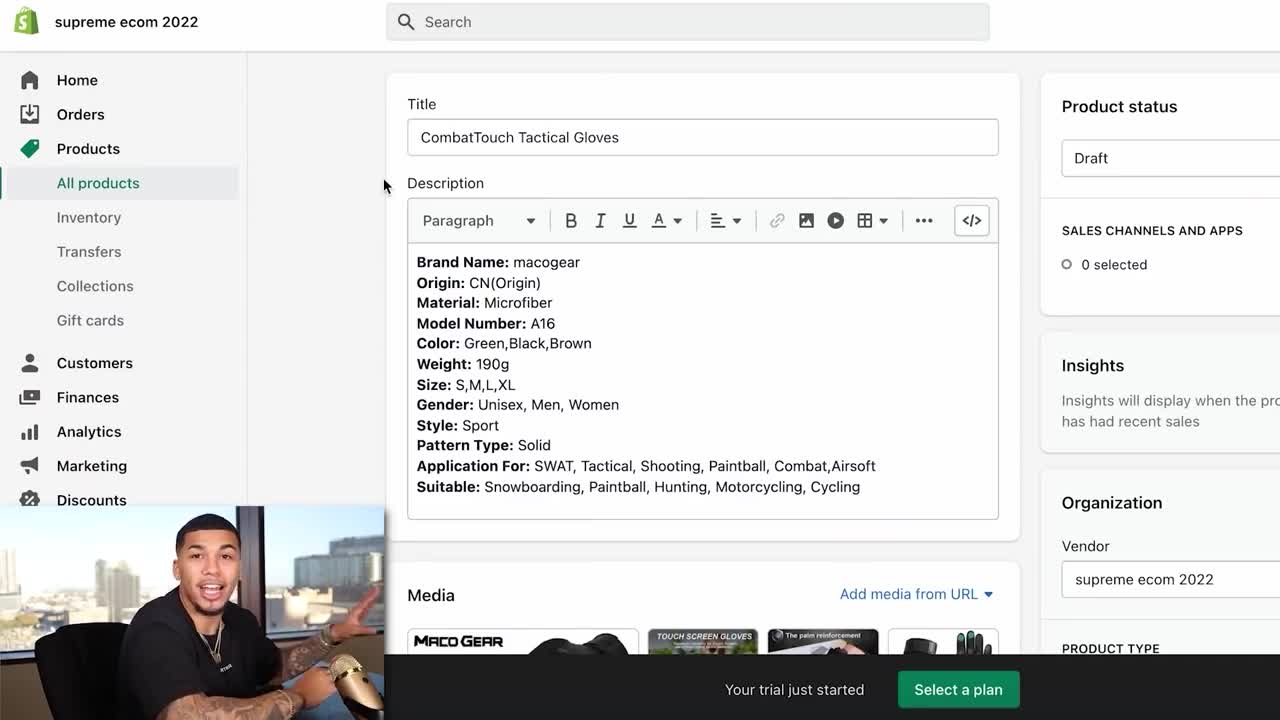This screenshot has height=720, width=1280.
Task: Click the Select a plan button
Action: pyautogui.click(x=958, y=690)
